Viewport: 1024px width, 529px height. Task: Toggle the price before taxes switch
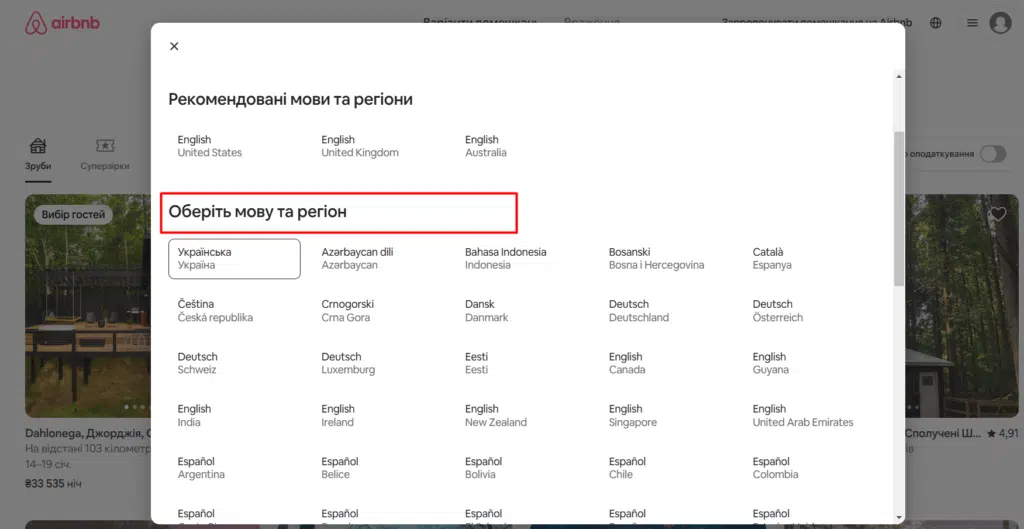[992, 154]
